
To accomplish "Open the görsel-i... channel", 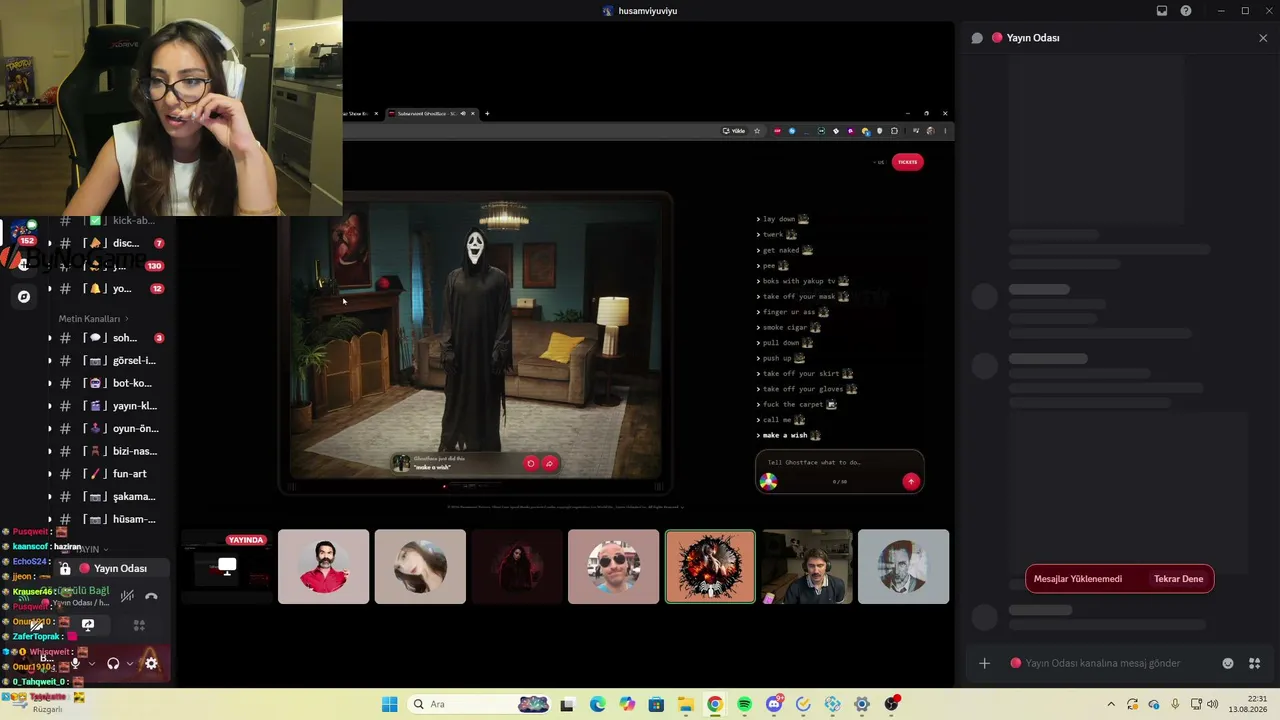I will [x=108, y=361].
